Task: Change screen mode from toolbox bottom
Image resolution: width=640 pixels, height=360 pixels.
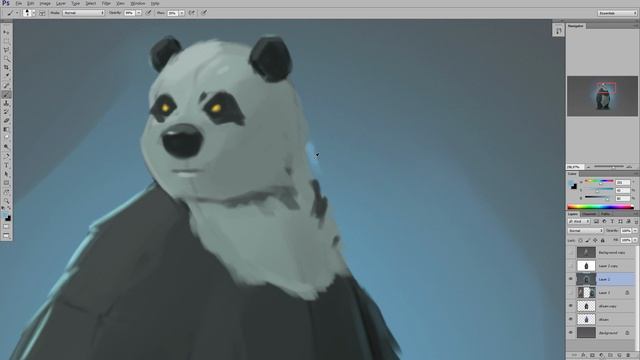Action: pyautogui.click(x=6, y=236)
